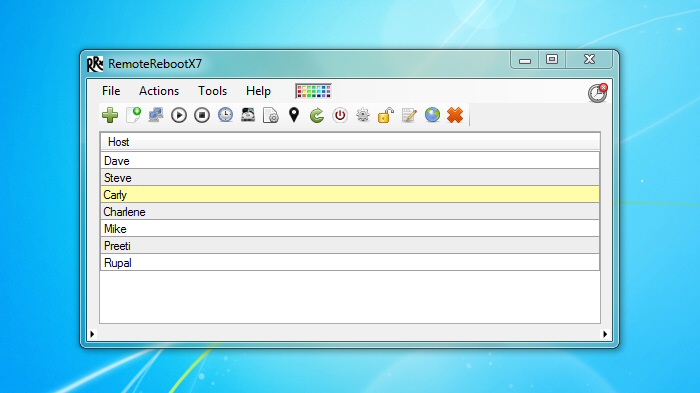
Task: Select the Steve host row
Action: click(x=350, y=177)
